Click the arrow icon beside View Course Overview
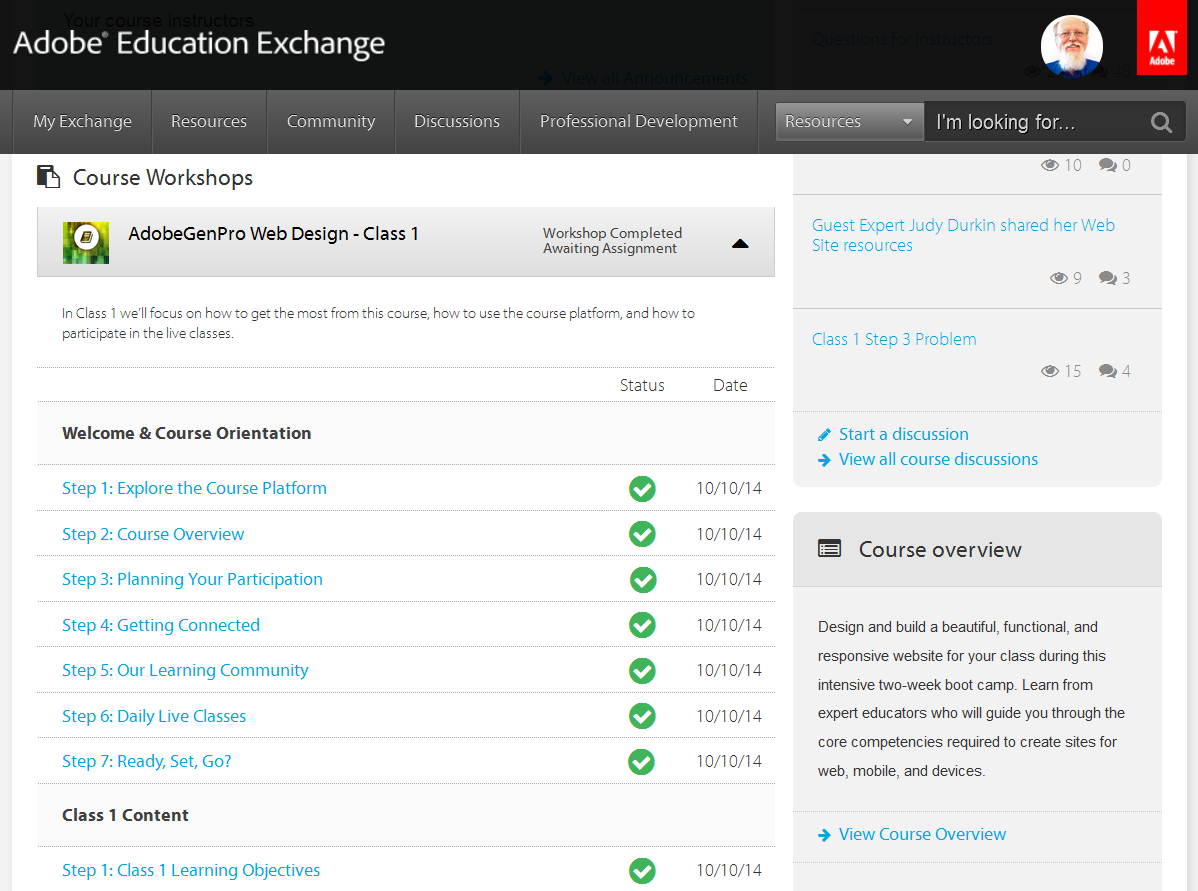Viewport: 1198px width, 891px height. [824, 835]
